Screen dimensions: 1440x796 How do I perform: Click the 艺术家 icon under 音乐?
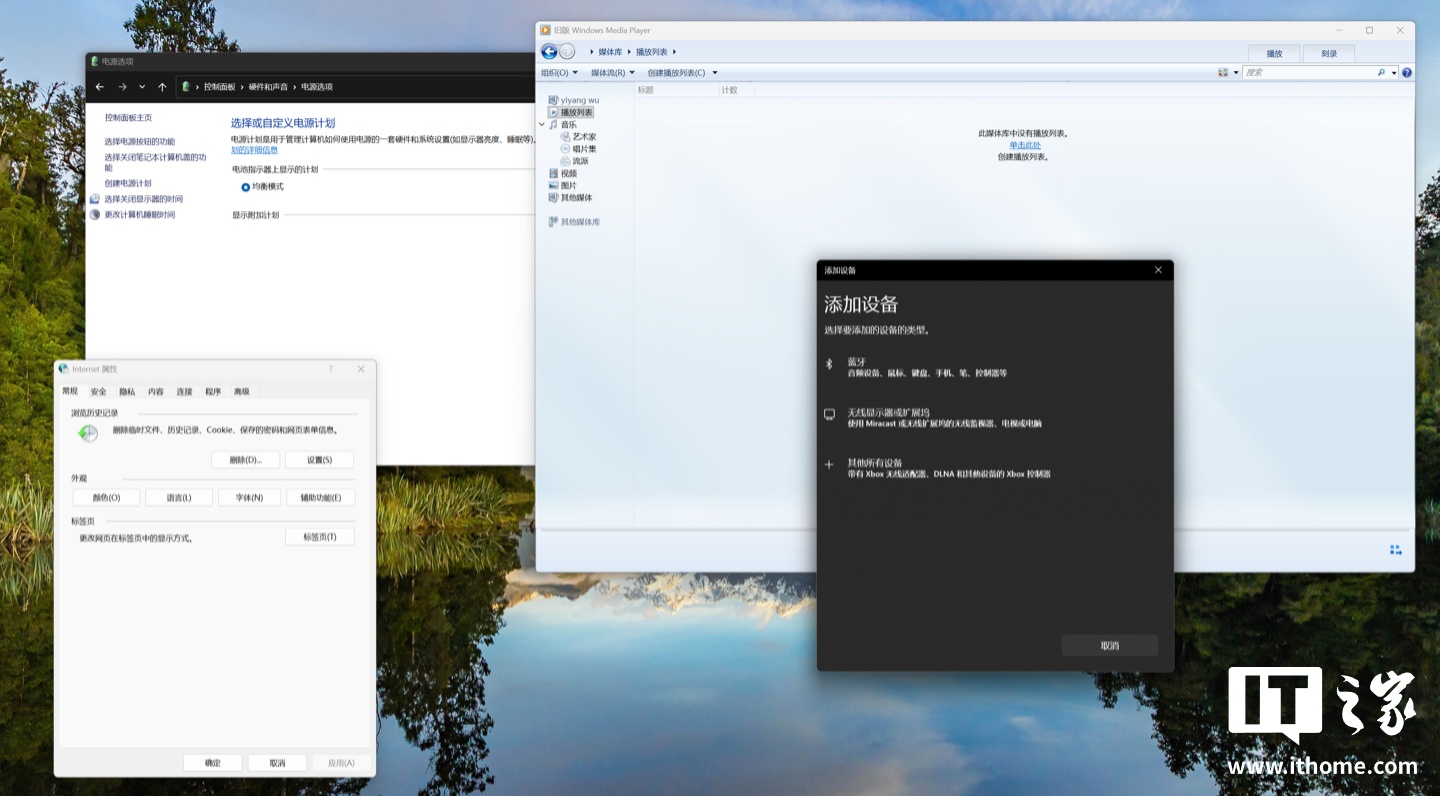pyautogui.click(x=565, y=137)
